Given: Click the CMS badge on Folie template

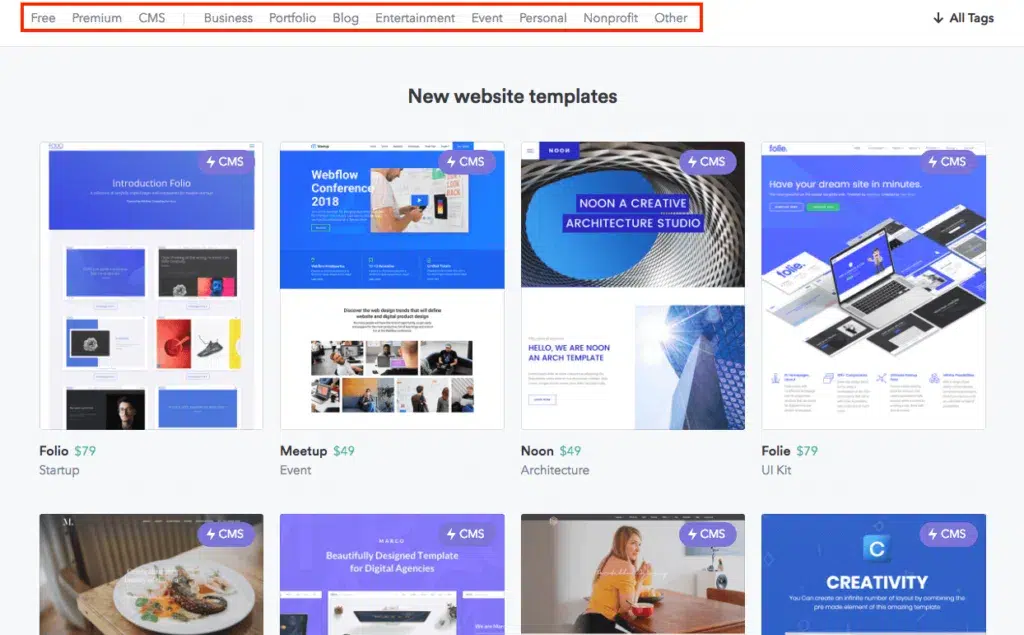Looking at the screenshot, I should click(947, 162).
